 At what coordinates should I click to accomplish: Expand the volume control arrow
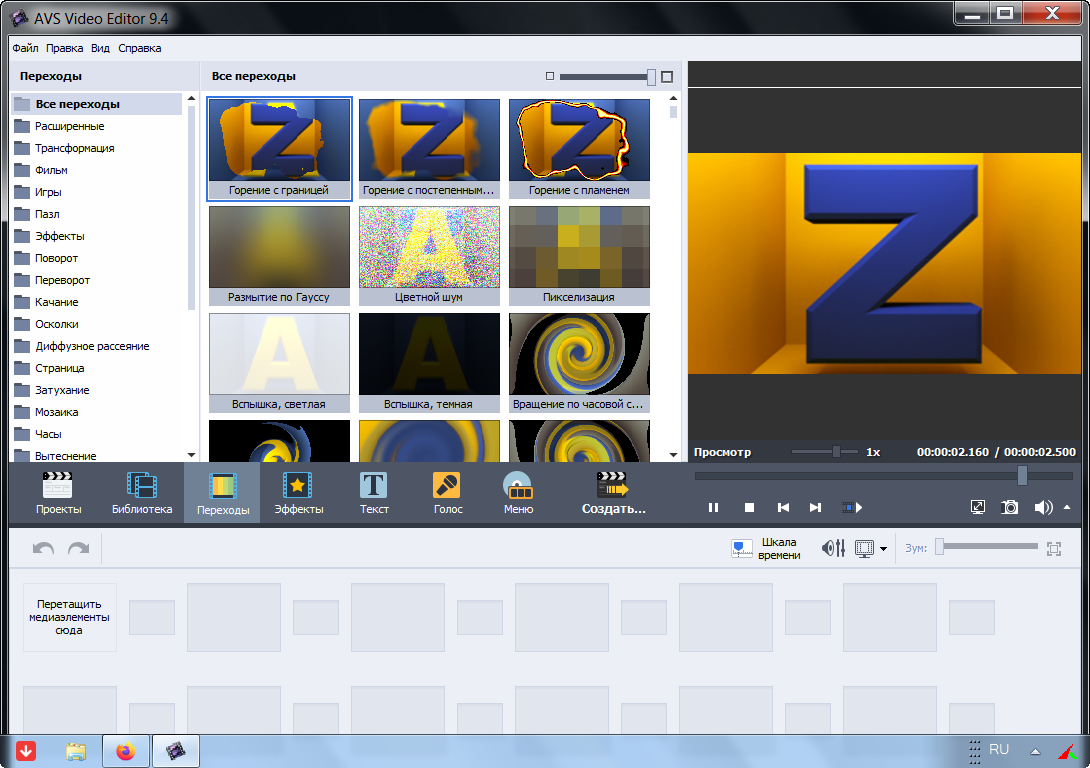point(1067,507)
